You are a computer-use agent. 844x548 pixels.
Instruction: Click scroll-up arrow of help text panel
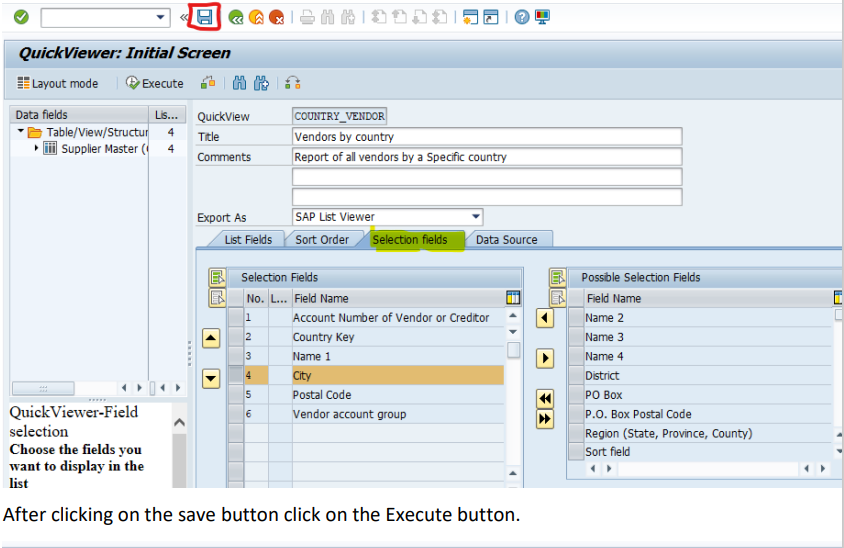(180, 423)
